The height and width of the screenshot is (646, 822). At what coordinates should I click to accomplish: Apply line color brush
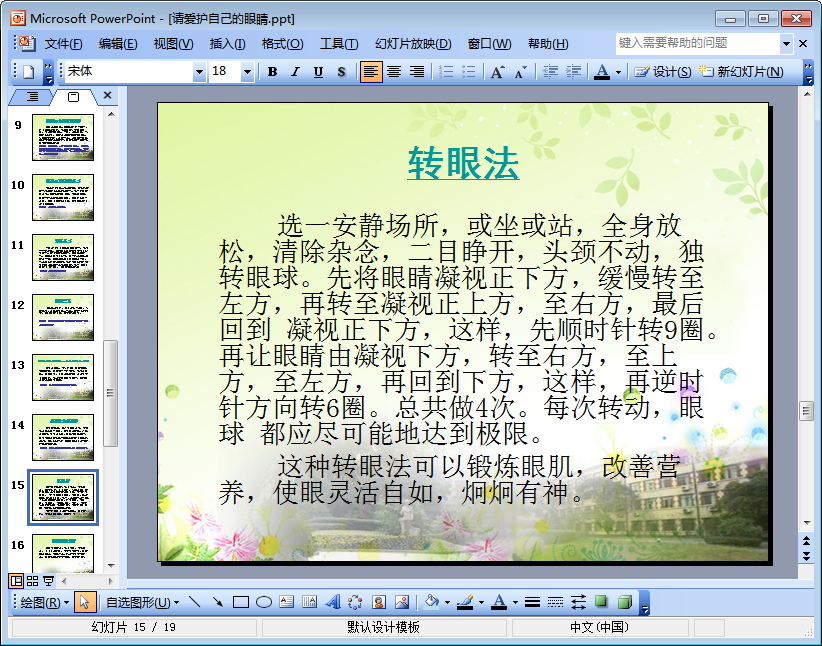466,602
